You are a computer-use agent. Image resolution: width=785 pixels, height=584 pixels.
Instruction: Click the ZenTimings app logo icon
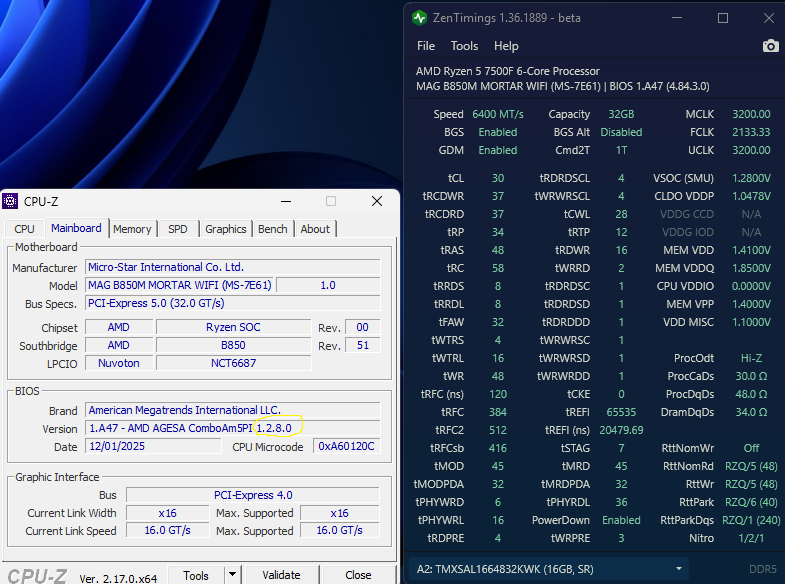(420, 18)
